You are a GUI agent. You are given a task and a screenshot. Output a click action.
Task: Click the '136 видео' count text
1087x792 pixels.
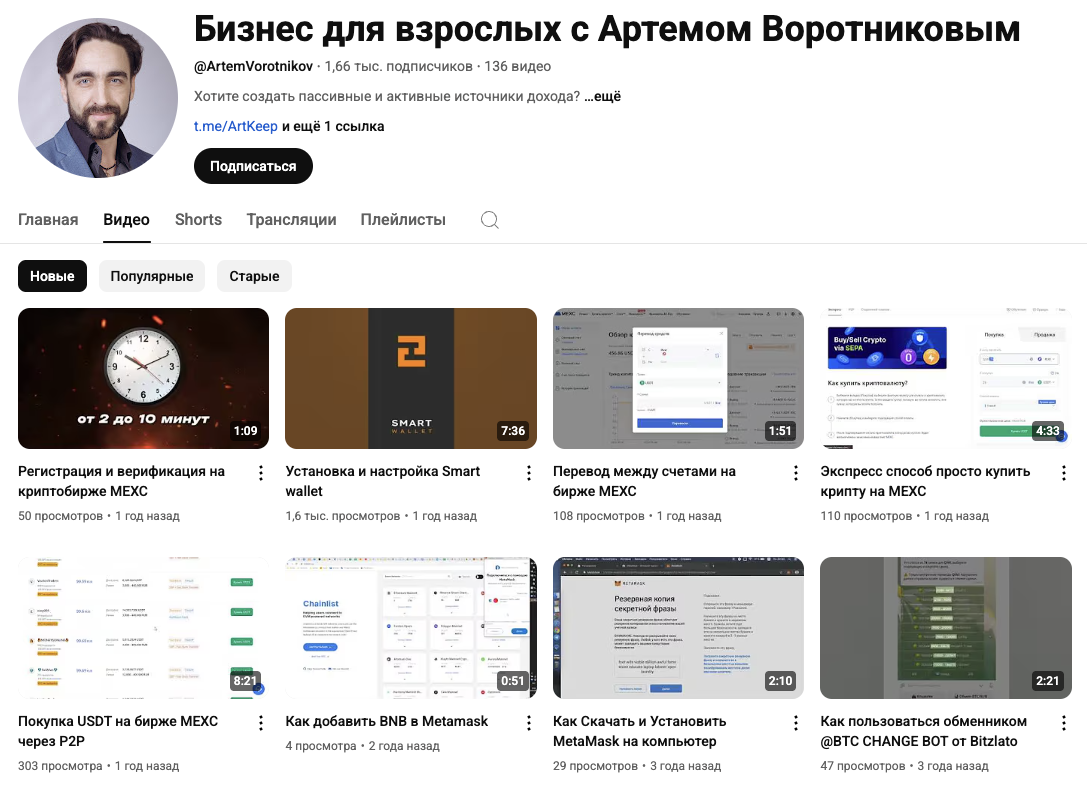pos(518,67)
